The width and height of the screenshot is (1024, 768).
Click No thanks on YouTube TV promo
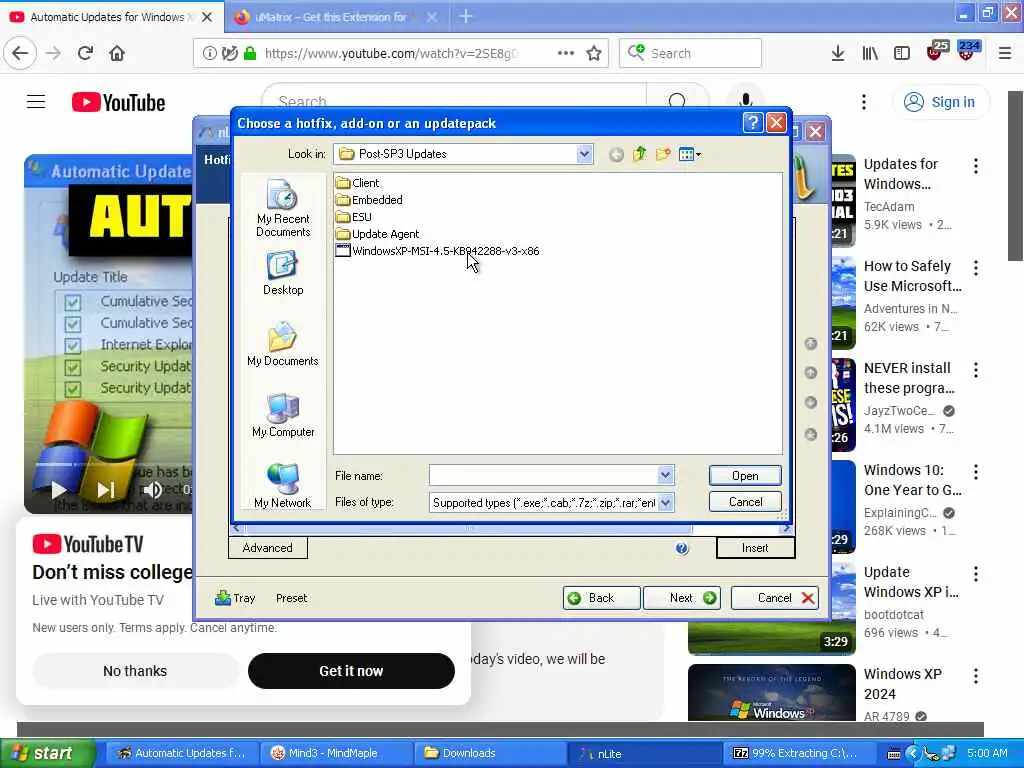(x=135, y=671)
